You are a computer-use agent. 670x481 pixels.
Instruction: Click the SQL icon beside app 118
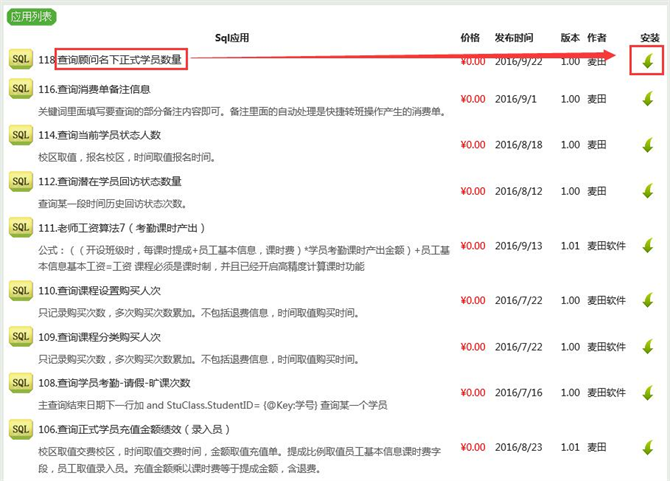pyautogui.click(x=20, y=59)
